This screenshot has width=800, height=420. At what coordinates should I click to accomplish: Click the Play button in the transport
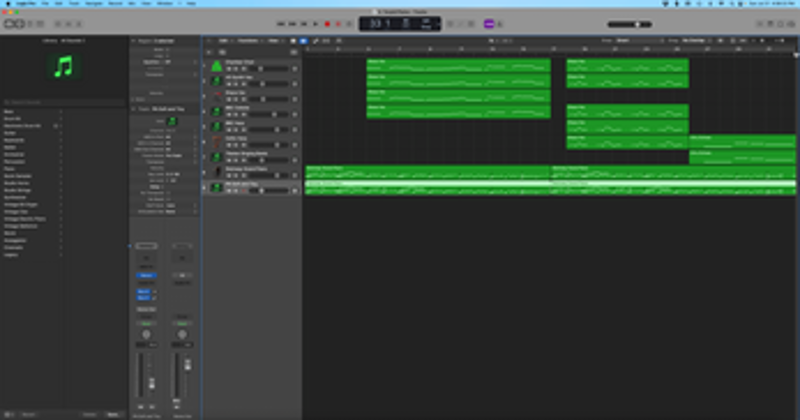(315, 24)
